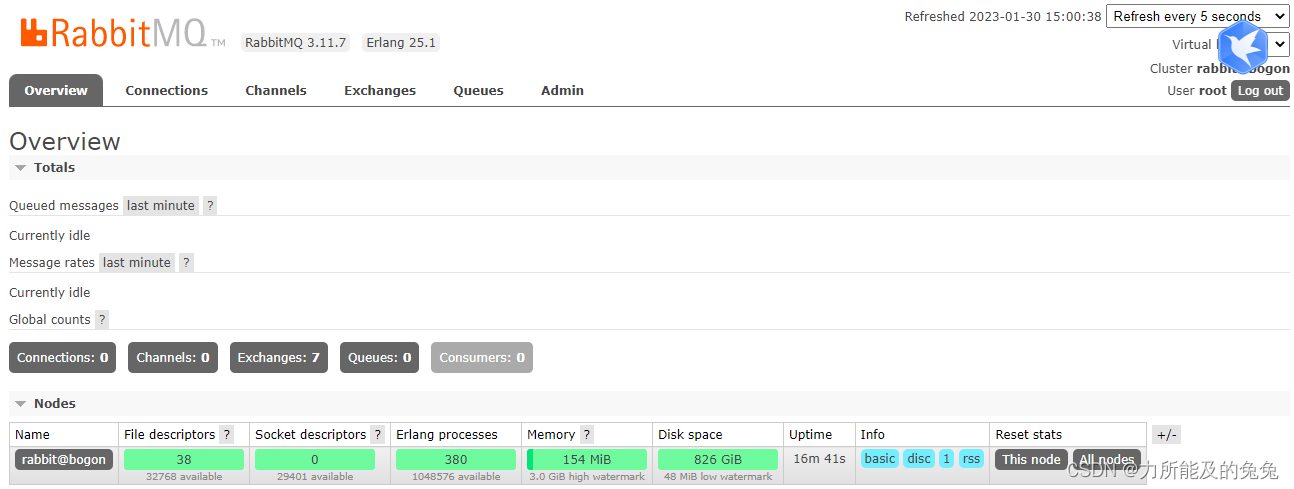1294x489 pixels.
Task: Click the Memory 154 MiB usage bar
Action: 587,459
